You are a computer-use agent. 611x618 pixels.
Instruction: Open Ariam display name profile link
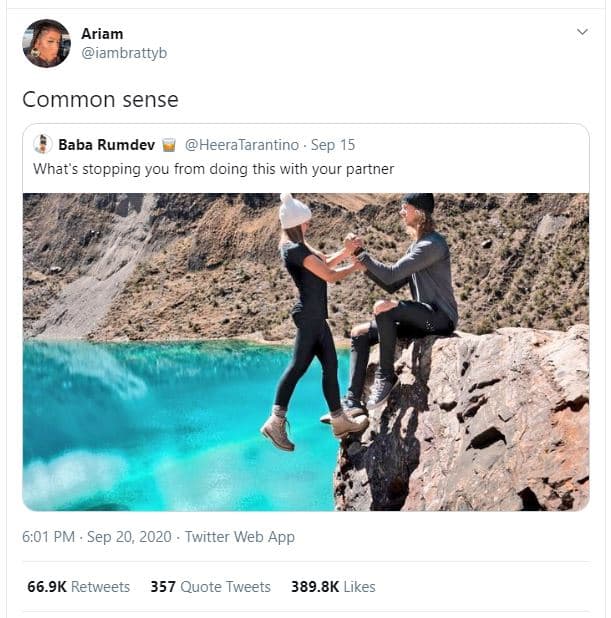point(102,34)
